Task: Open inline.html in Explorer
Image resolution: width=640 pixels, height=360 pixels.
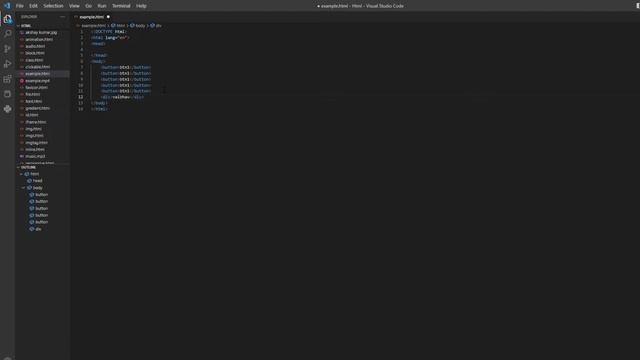Action: (x=35, y=149)
